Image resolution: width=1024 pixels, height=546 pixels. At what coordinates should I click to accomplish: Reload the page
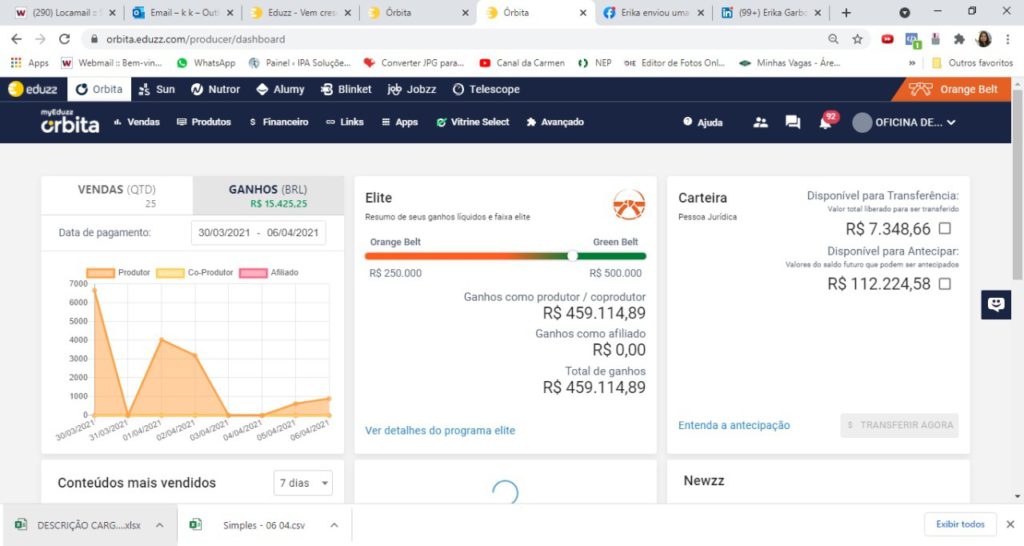click(64, 39)
